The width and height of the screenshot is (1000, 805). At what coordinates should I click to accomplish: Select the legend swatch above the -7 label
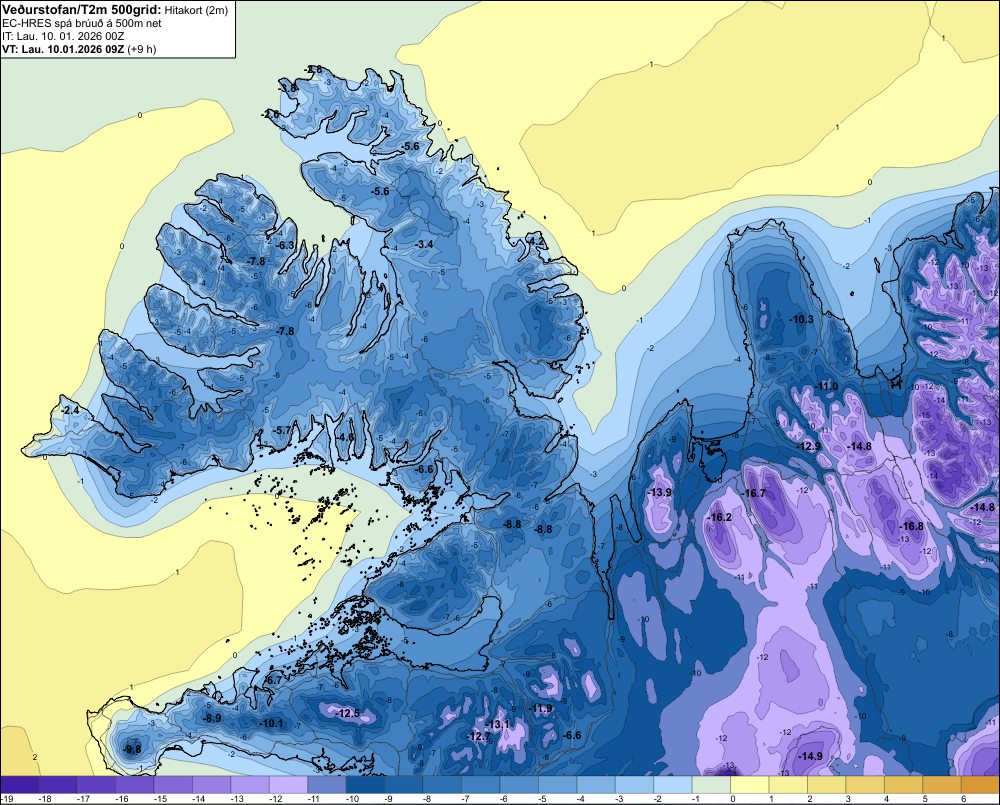[x=481, y=785]
